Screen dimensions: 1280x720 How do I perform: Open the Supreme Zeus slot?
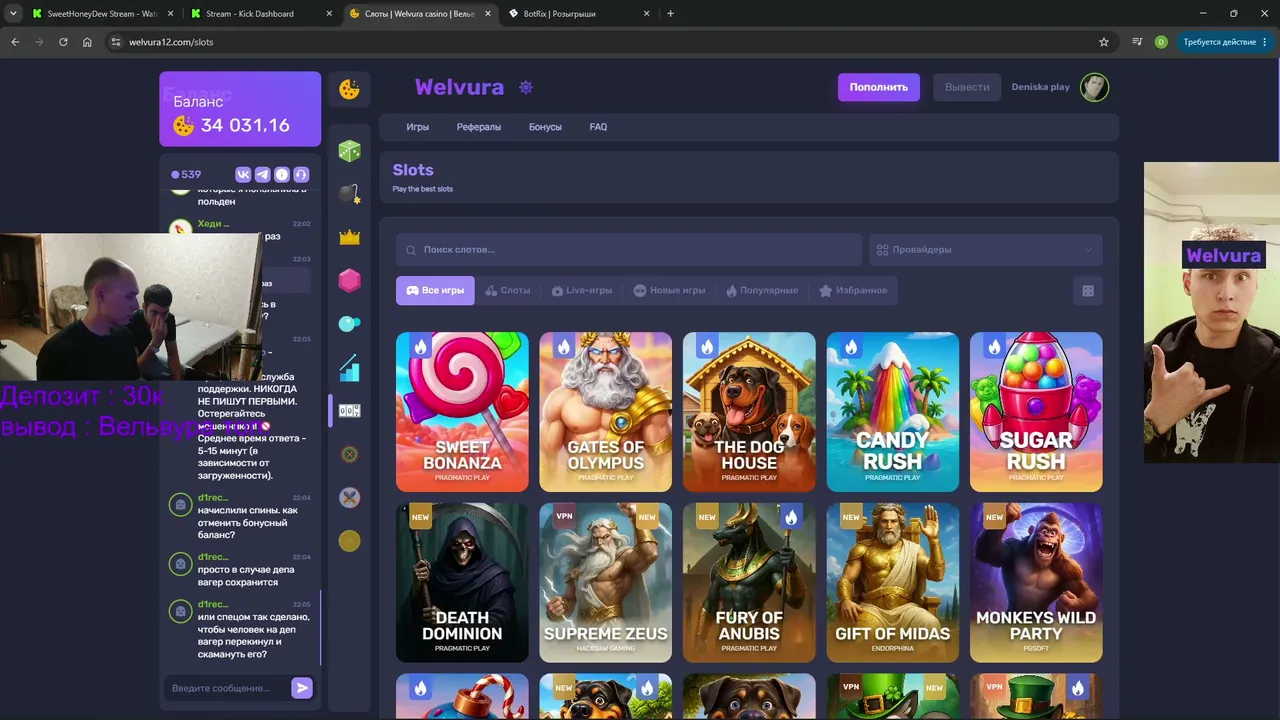pyautogui.click(x=605, y=582)
